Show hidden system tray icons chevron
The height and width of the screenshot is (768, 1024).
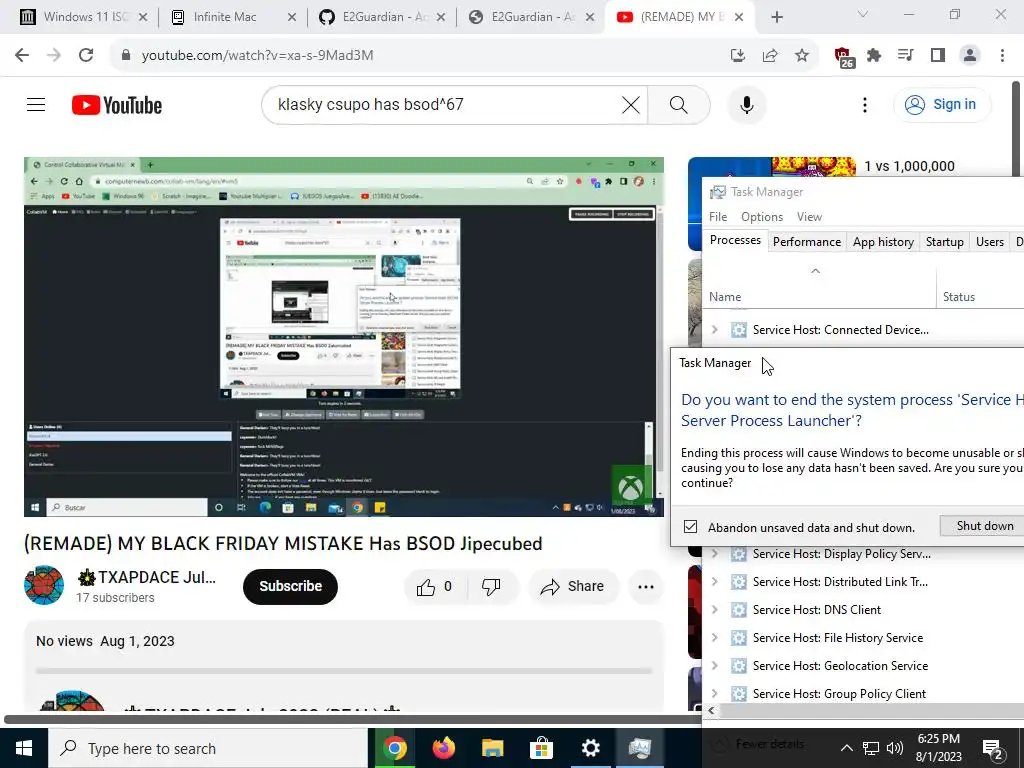[x=846, y=748]
